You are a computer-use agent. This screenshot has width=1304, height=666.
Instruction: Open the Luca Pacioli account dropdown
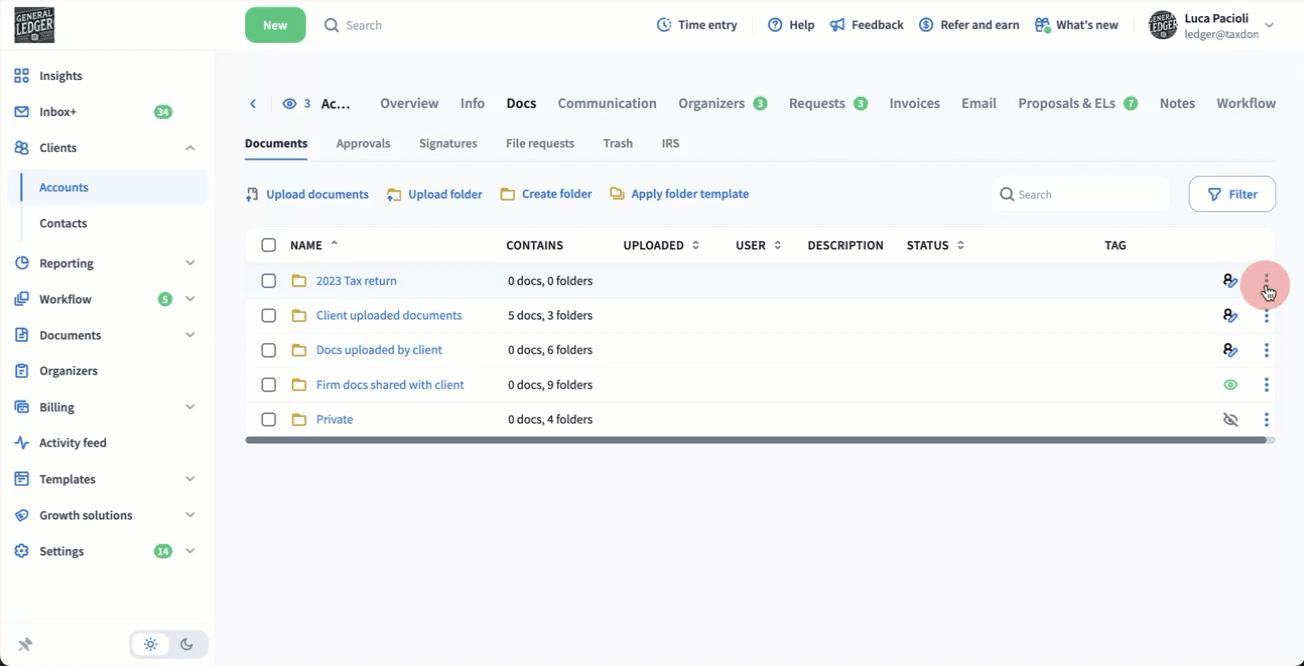tap(1269, 25)
